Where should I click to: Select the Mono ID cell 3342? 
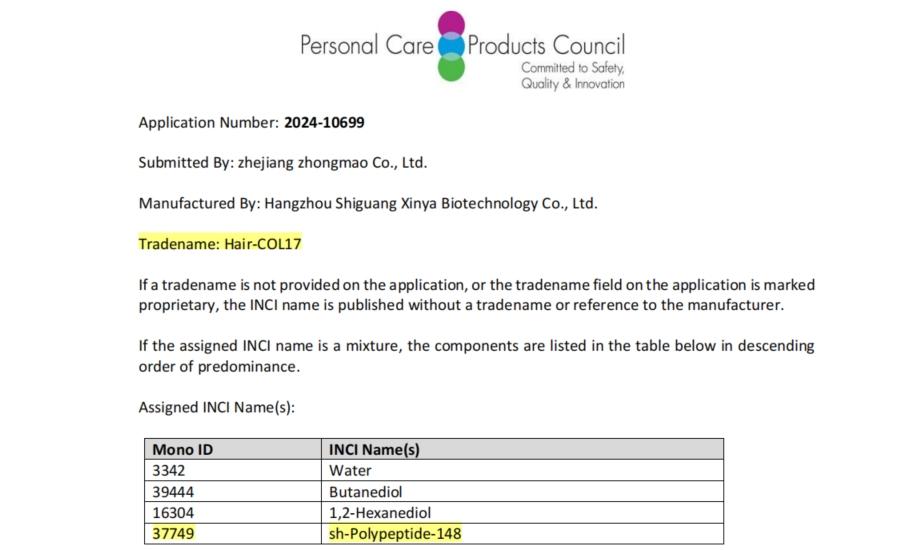click(169, 470)
